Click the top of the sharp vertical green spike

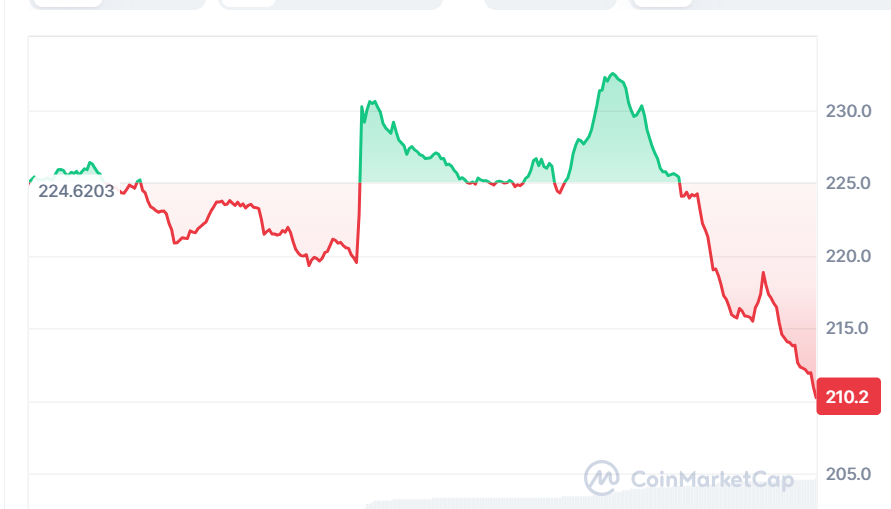[361, 106]
